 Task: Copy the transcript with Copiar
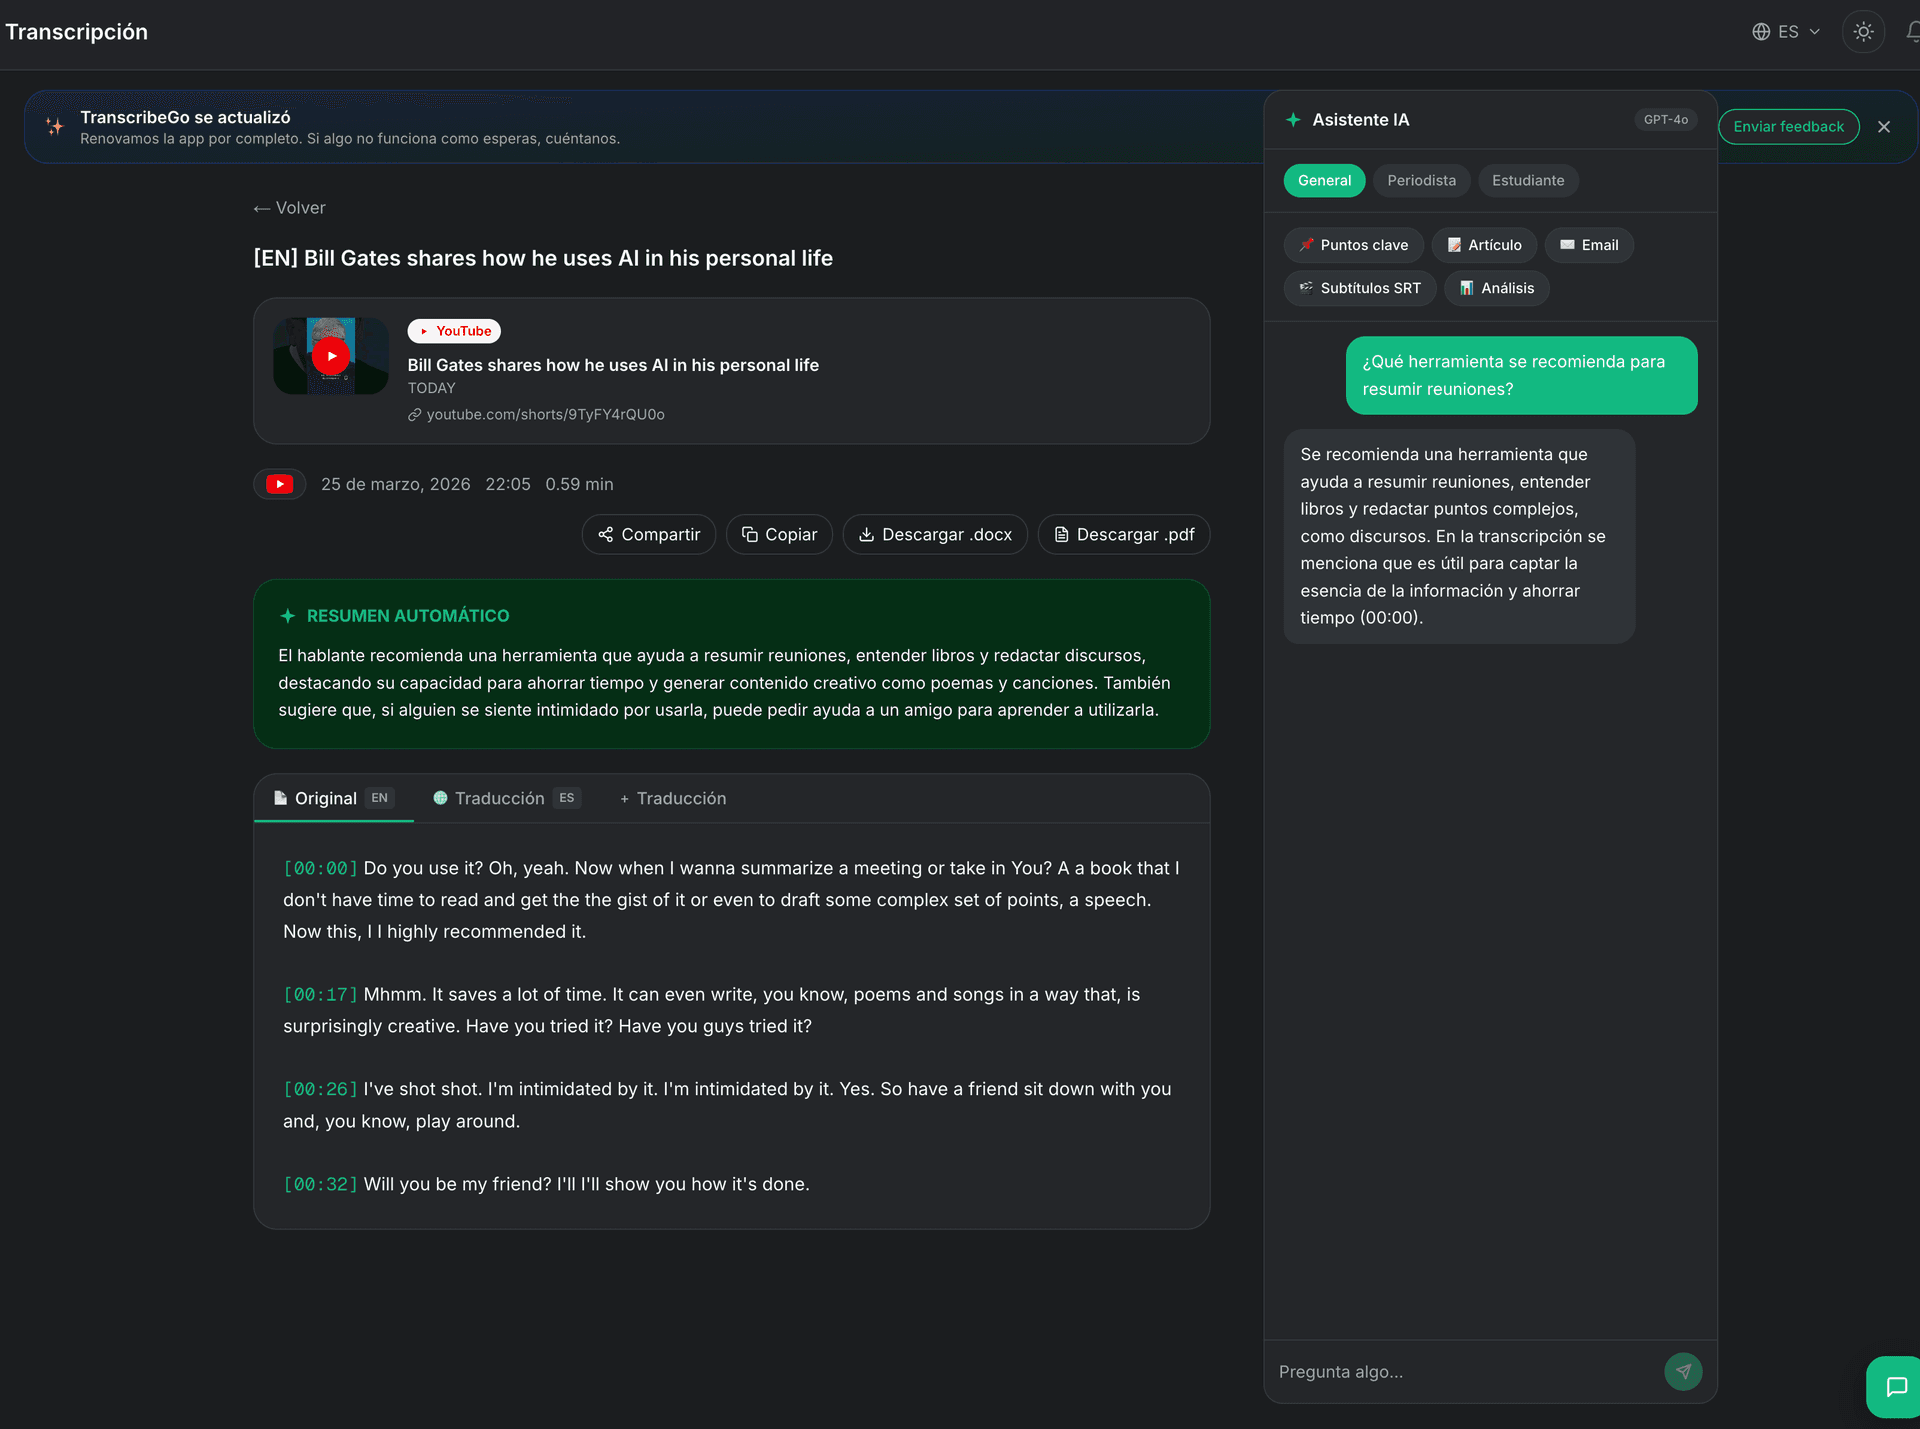[779, 535]
